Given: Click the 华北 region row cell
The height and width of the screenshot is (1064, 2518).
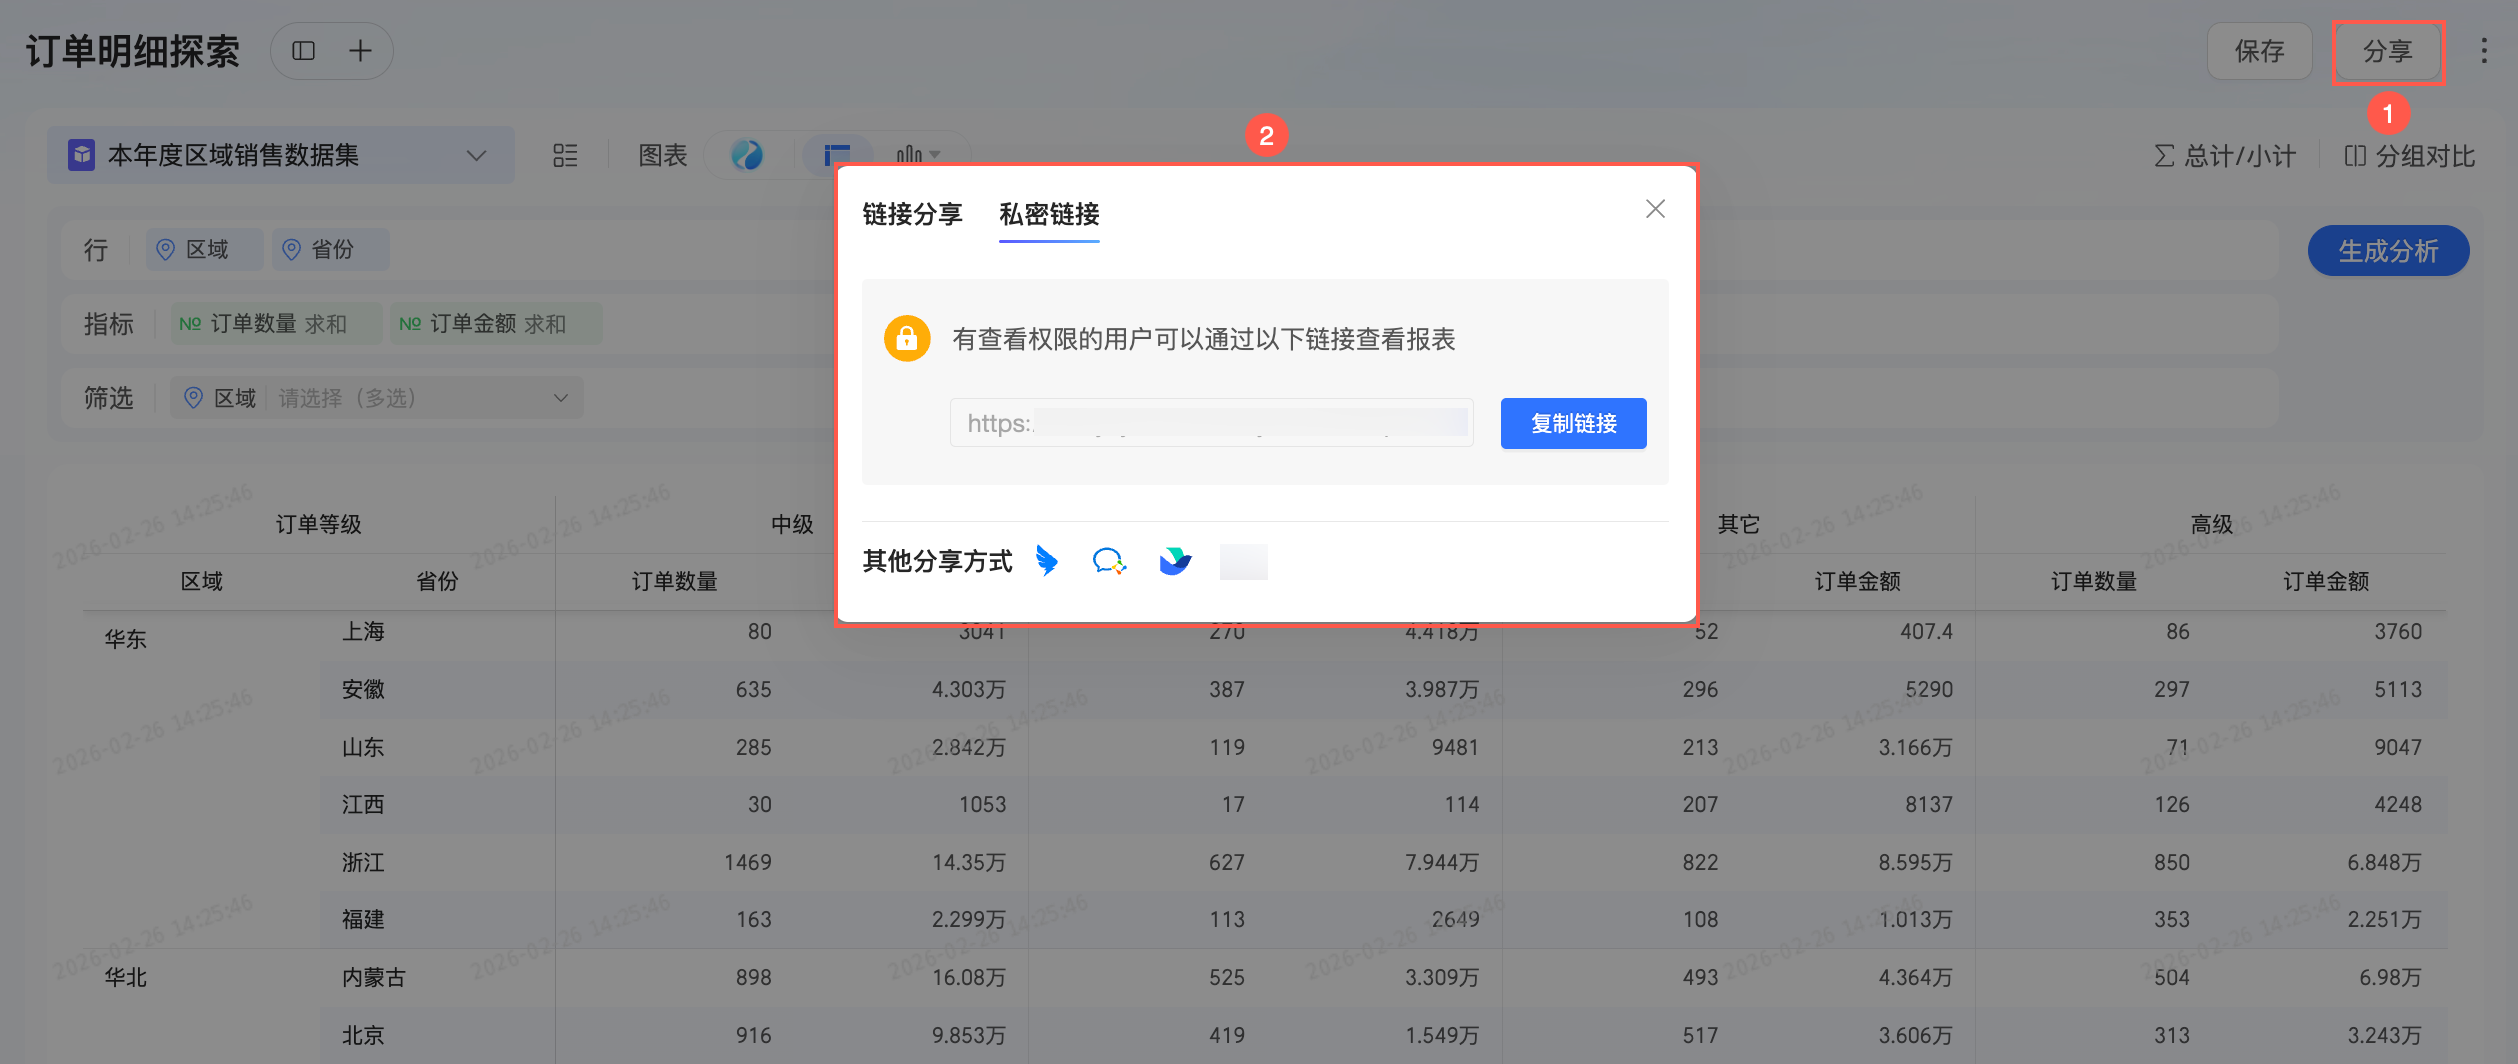Looking at the screenshot, I should [x=126, y=977].
